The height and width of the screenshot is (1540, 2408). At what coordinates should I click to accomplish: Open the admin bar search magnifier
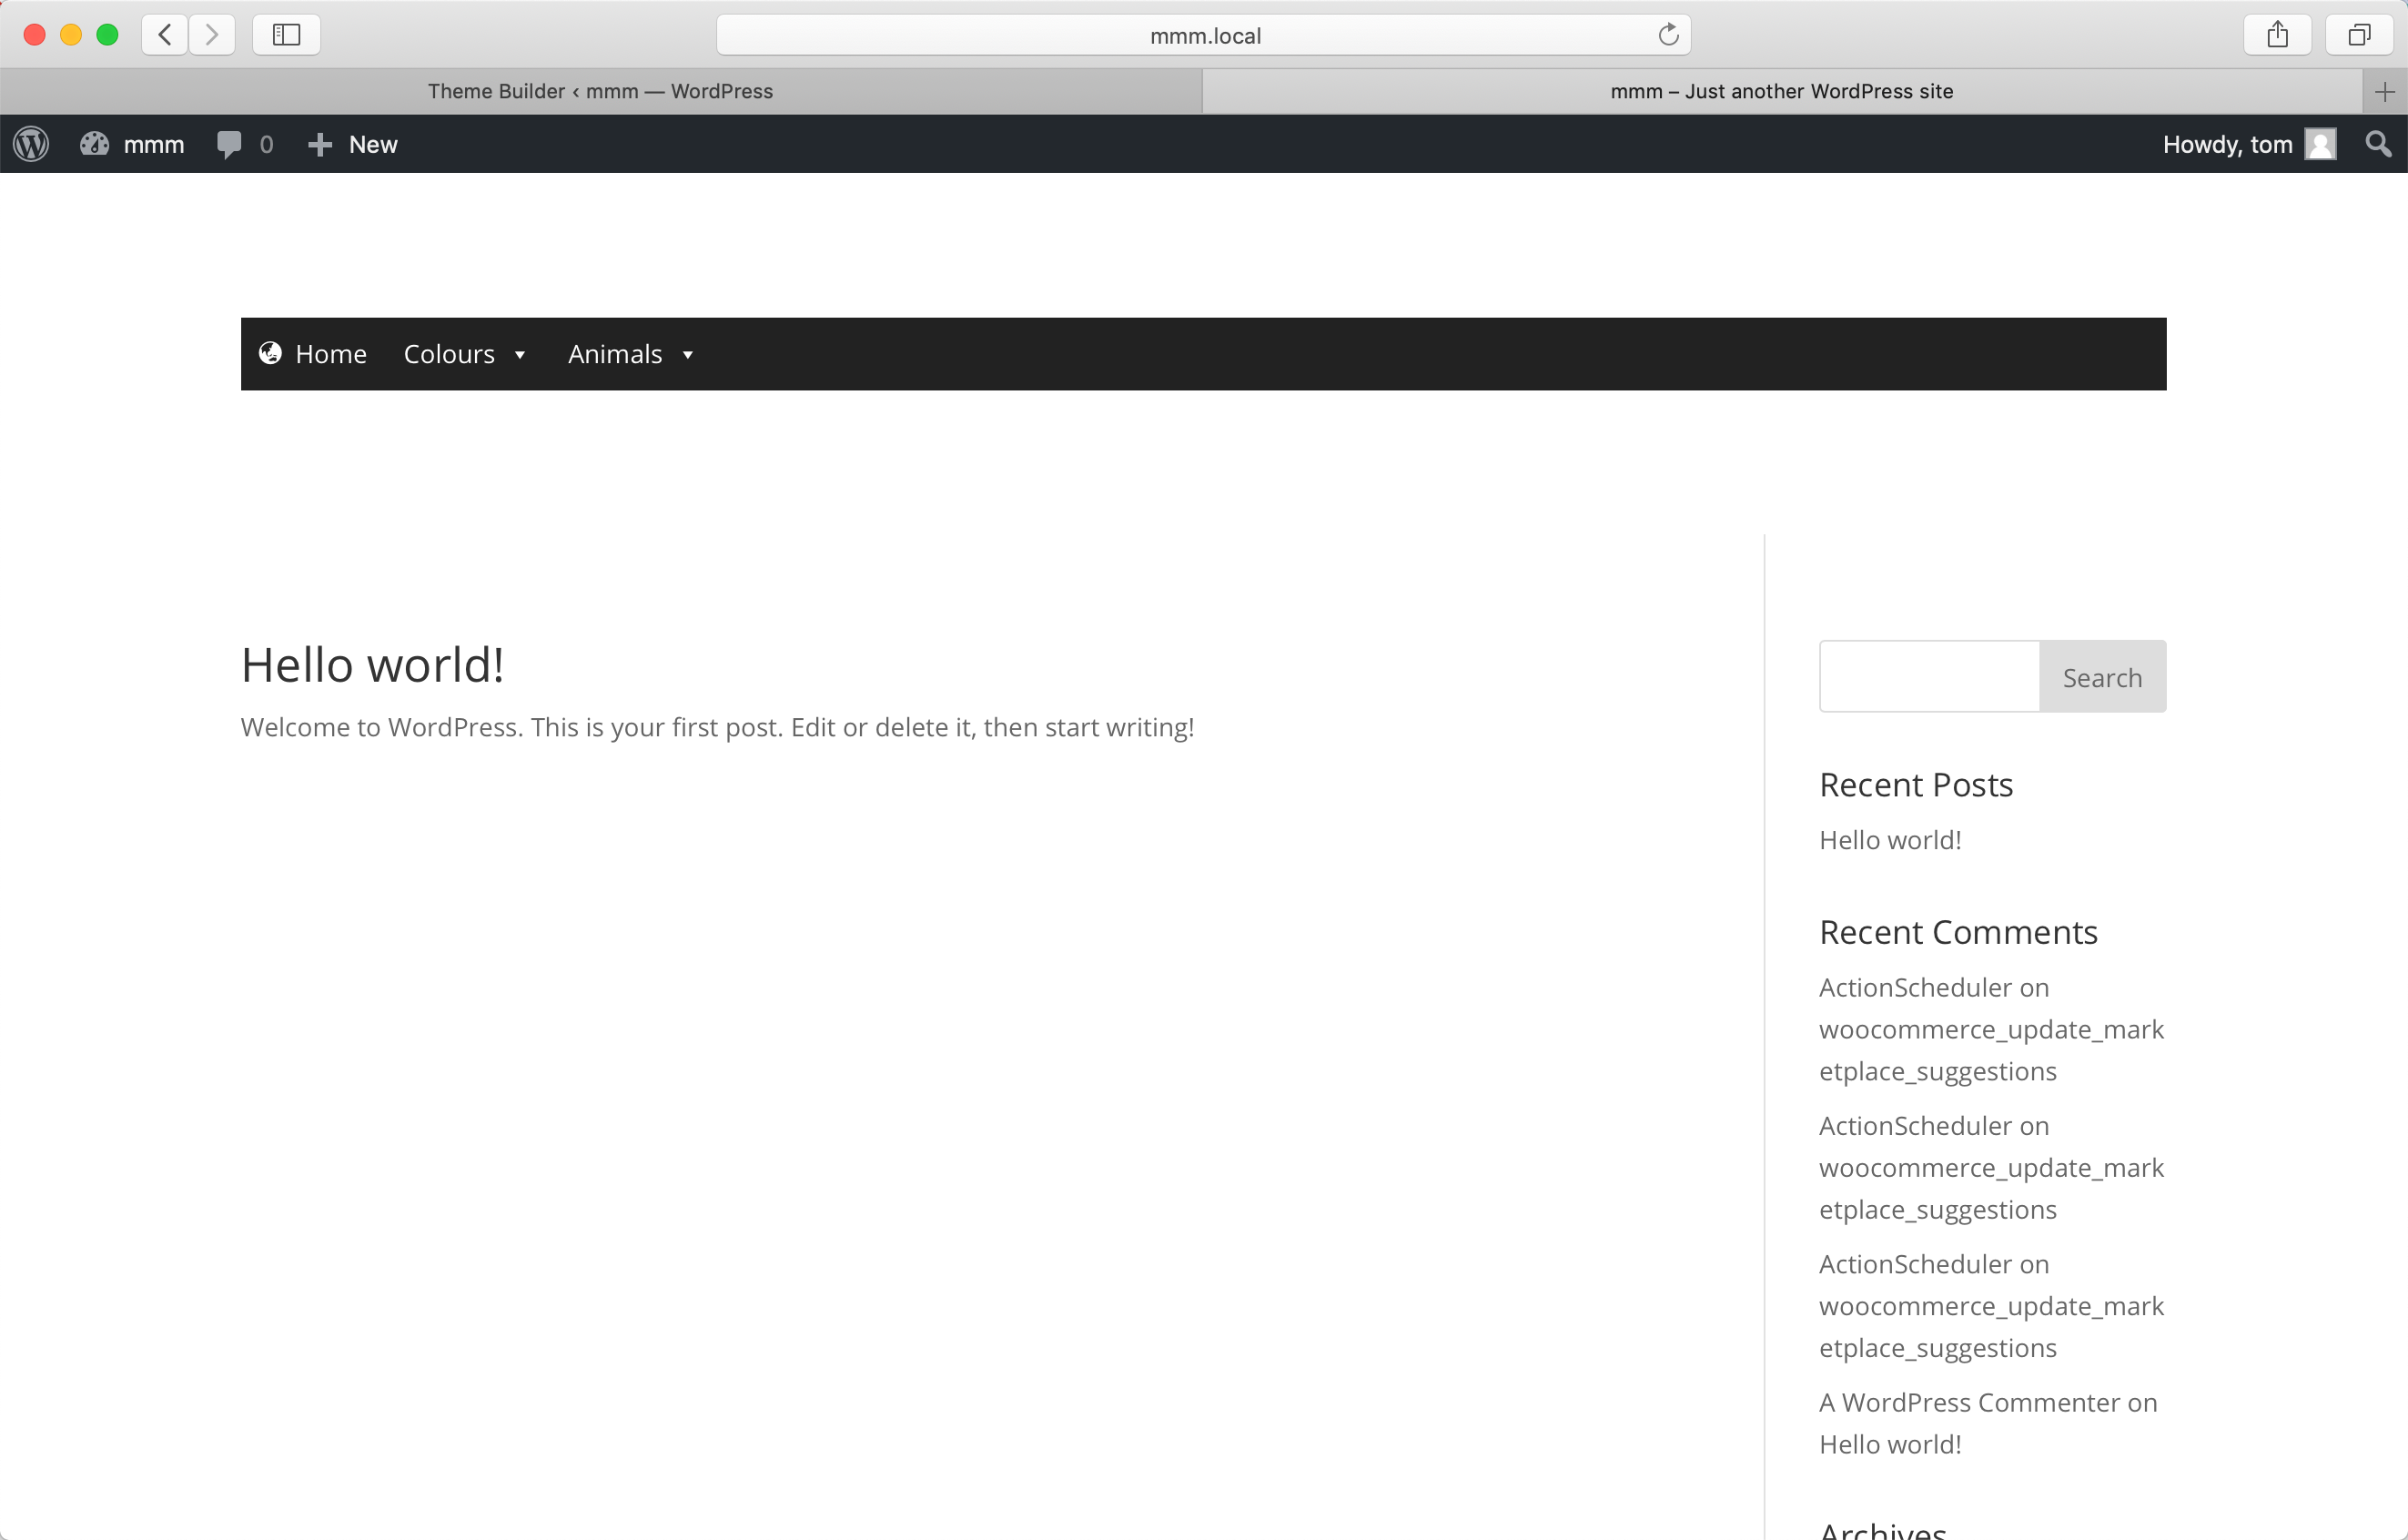tap(2378, 144)
